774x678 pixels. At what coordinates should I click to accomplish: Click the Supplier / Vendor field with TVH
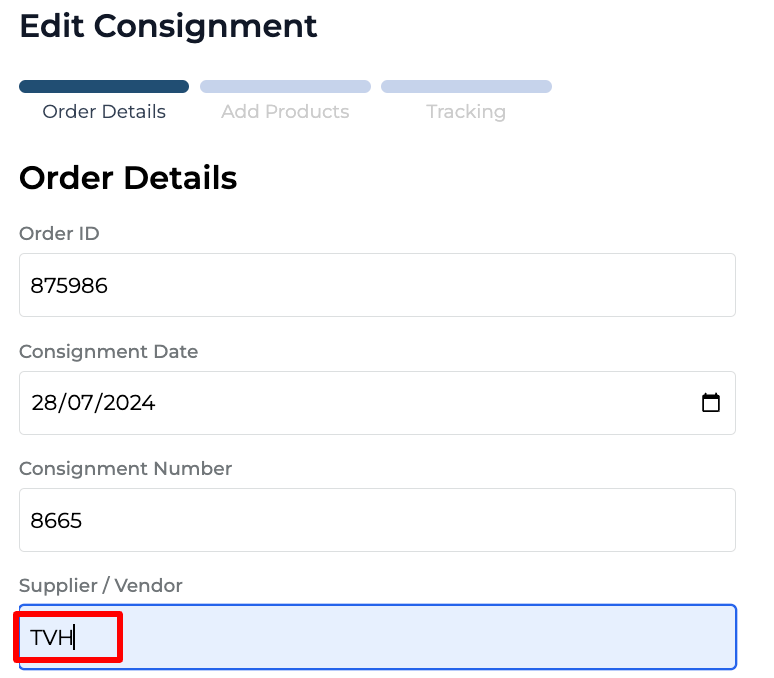[x=377, y=637]
